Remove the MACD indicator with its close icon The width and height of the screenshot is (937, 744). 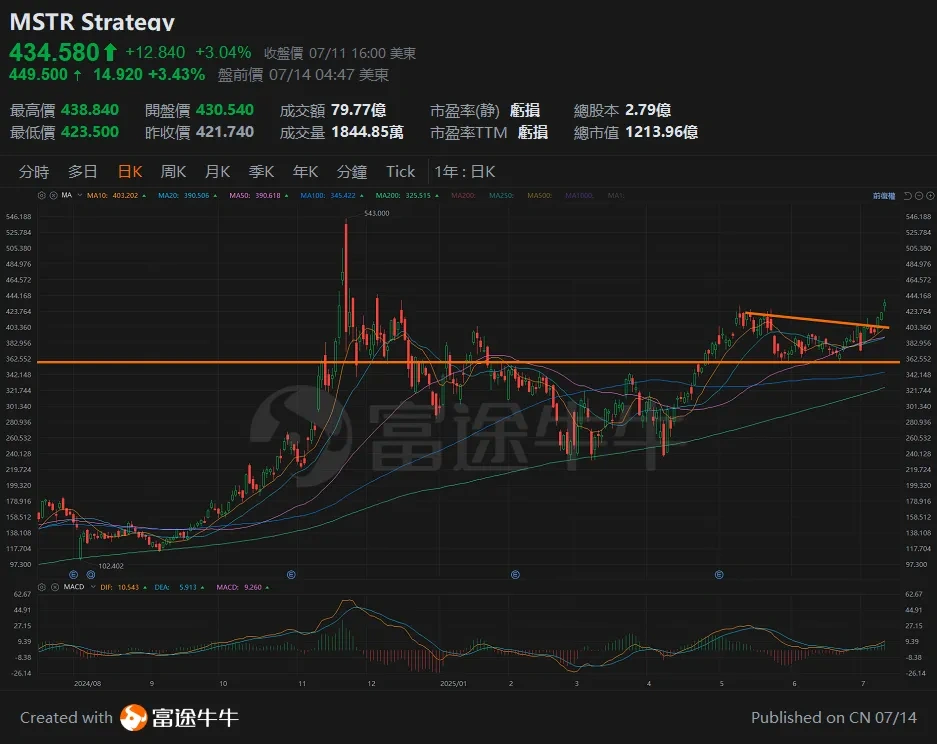[x=55, y=587]
